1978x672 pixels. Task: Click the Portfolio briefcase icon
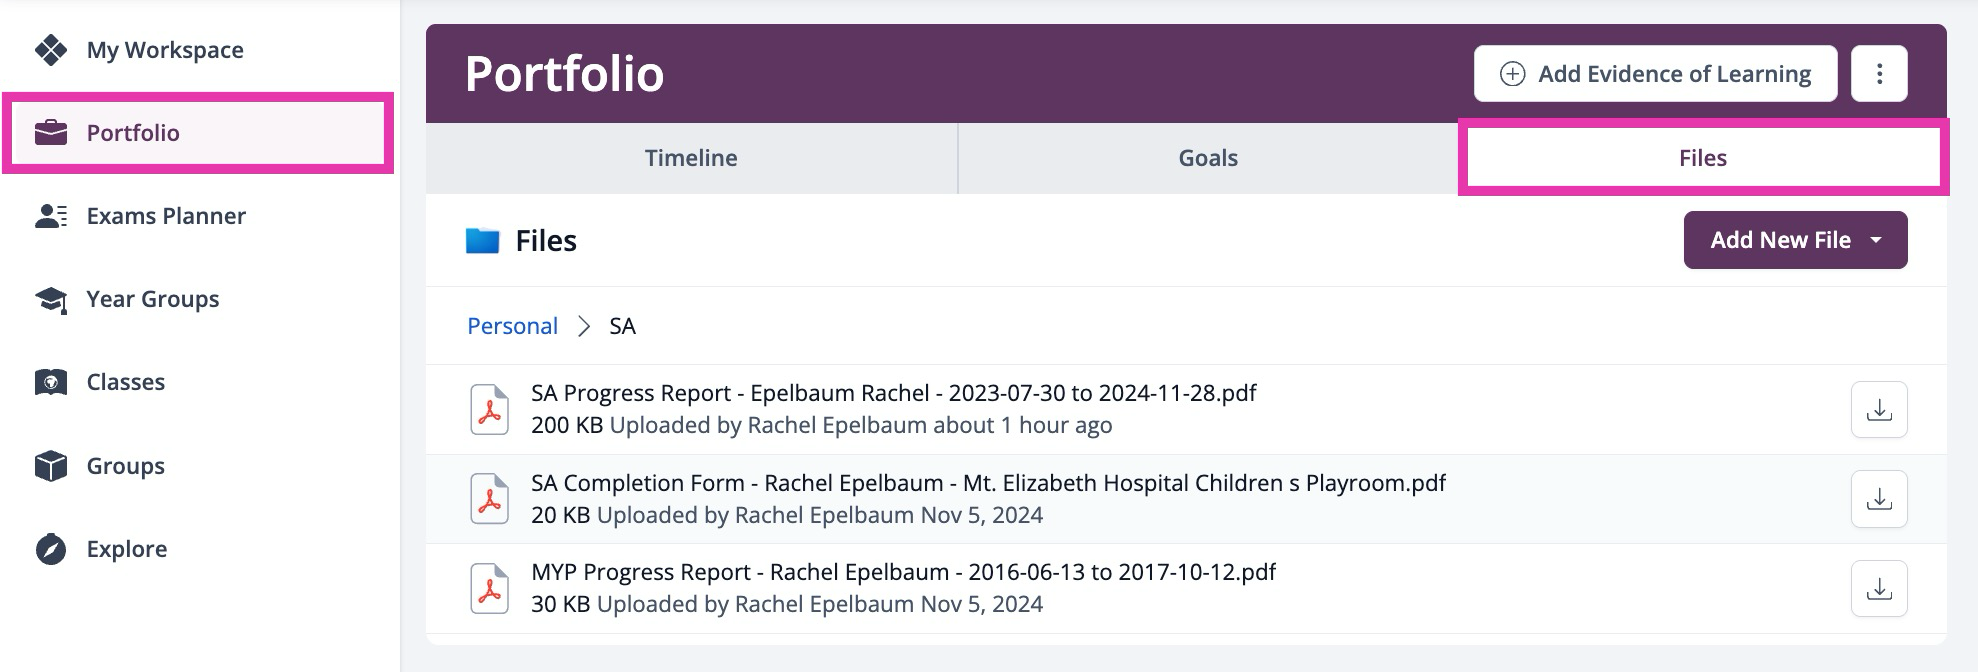pos(51,133)
